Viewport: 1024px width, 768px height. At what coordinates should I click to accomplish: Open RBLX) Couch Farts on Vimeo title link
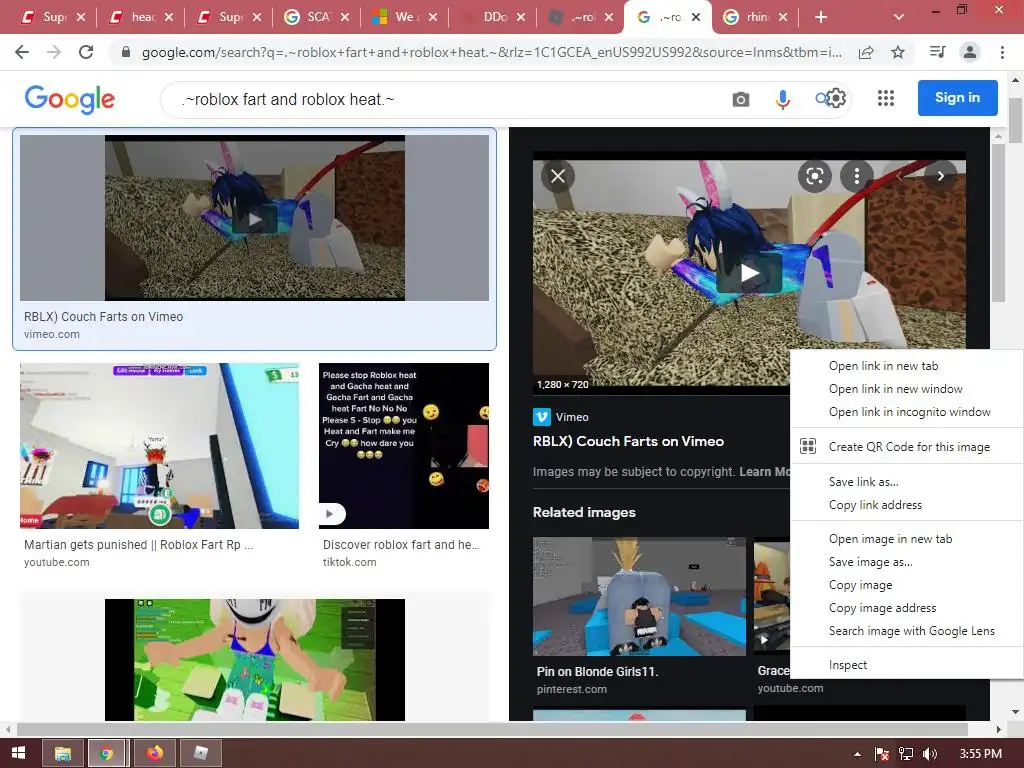pos(628,441)
